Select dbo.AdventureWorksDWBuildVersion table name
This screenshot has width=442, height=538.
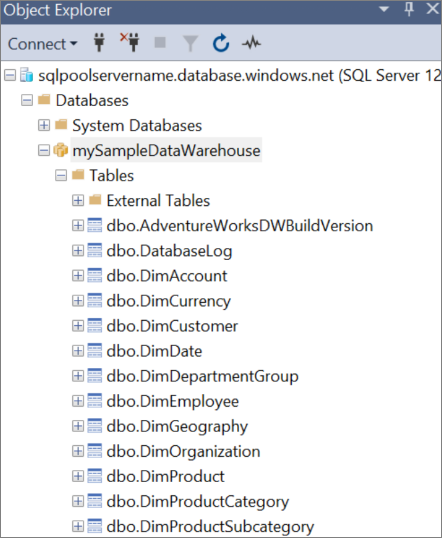pos(240,226)
